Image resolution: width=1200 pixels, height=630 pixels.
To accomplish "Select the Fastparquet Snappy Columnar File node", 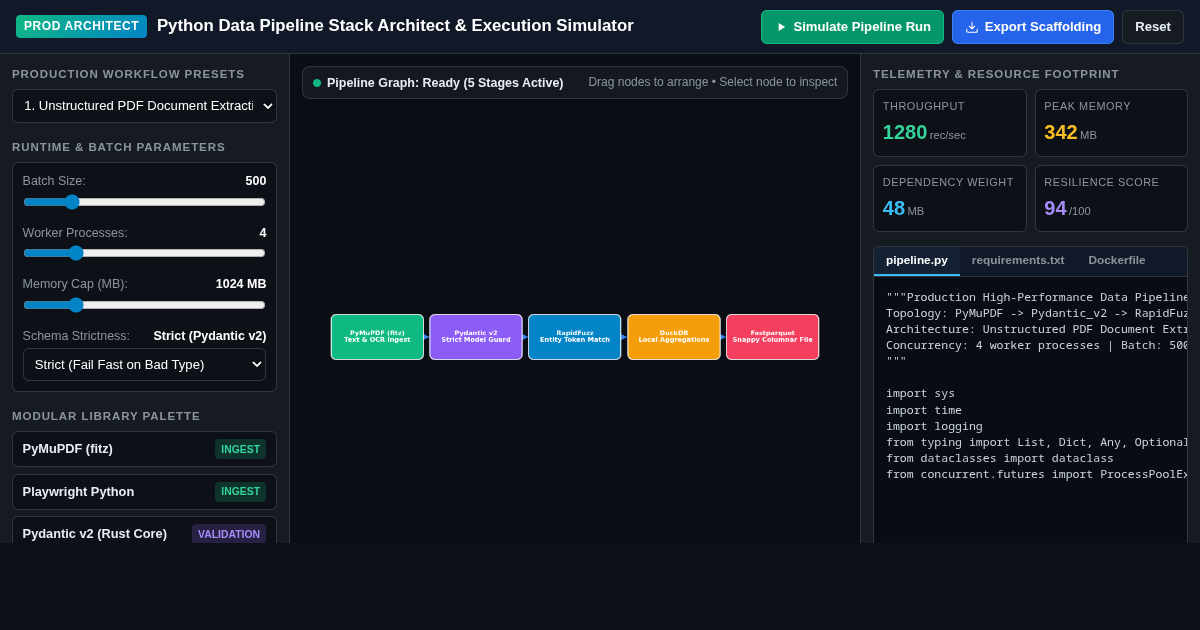I will pyautogui.click(x=773, y=337).
